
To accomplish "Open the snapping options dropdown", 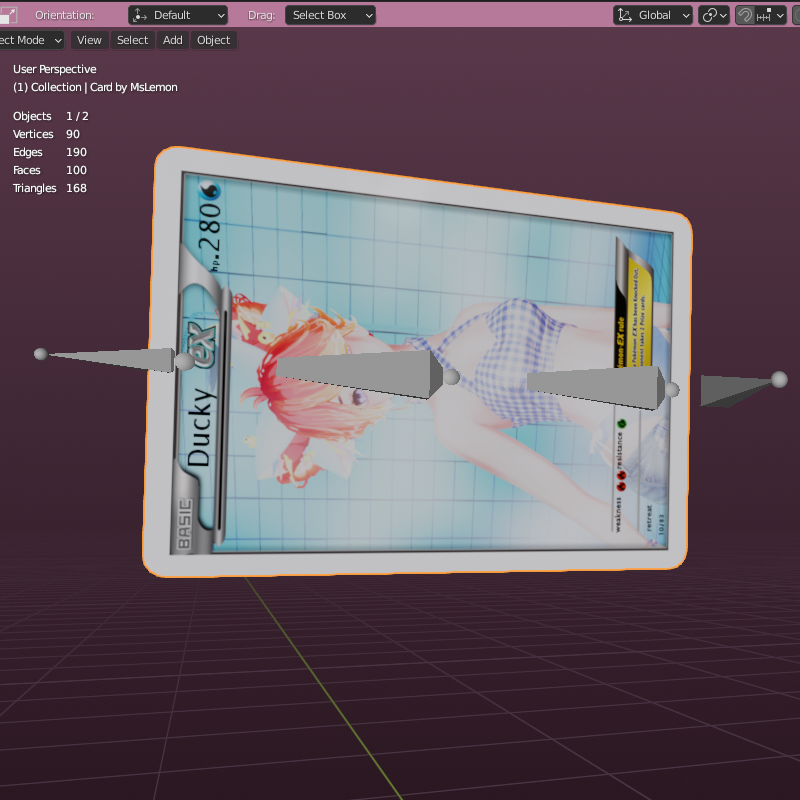I will [770, 15].
